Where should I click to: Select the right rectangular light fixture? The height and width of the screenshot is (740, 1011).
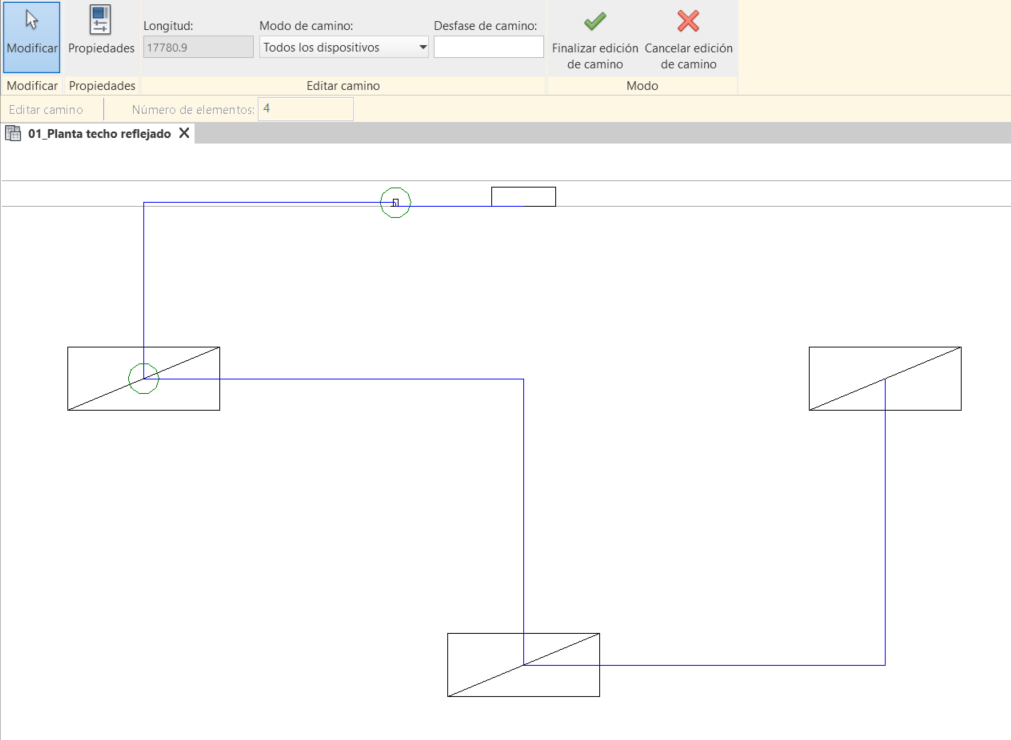point(885,378)
